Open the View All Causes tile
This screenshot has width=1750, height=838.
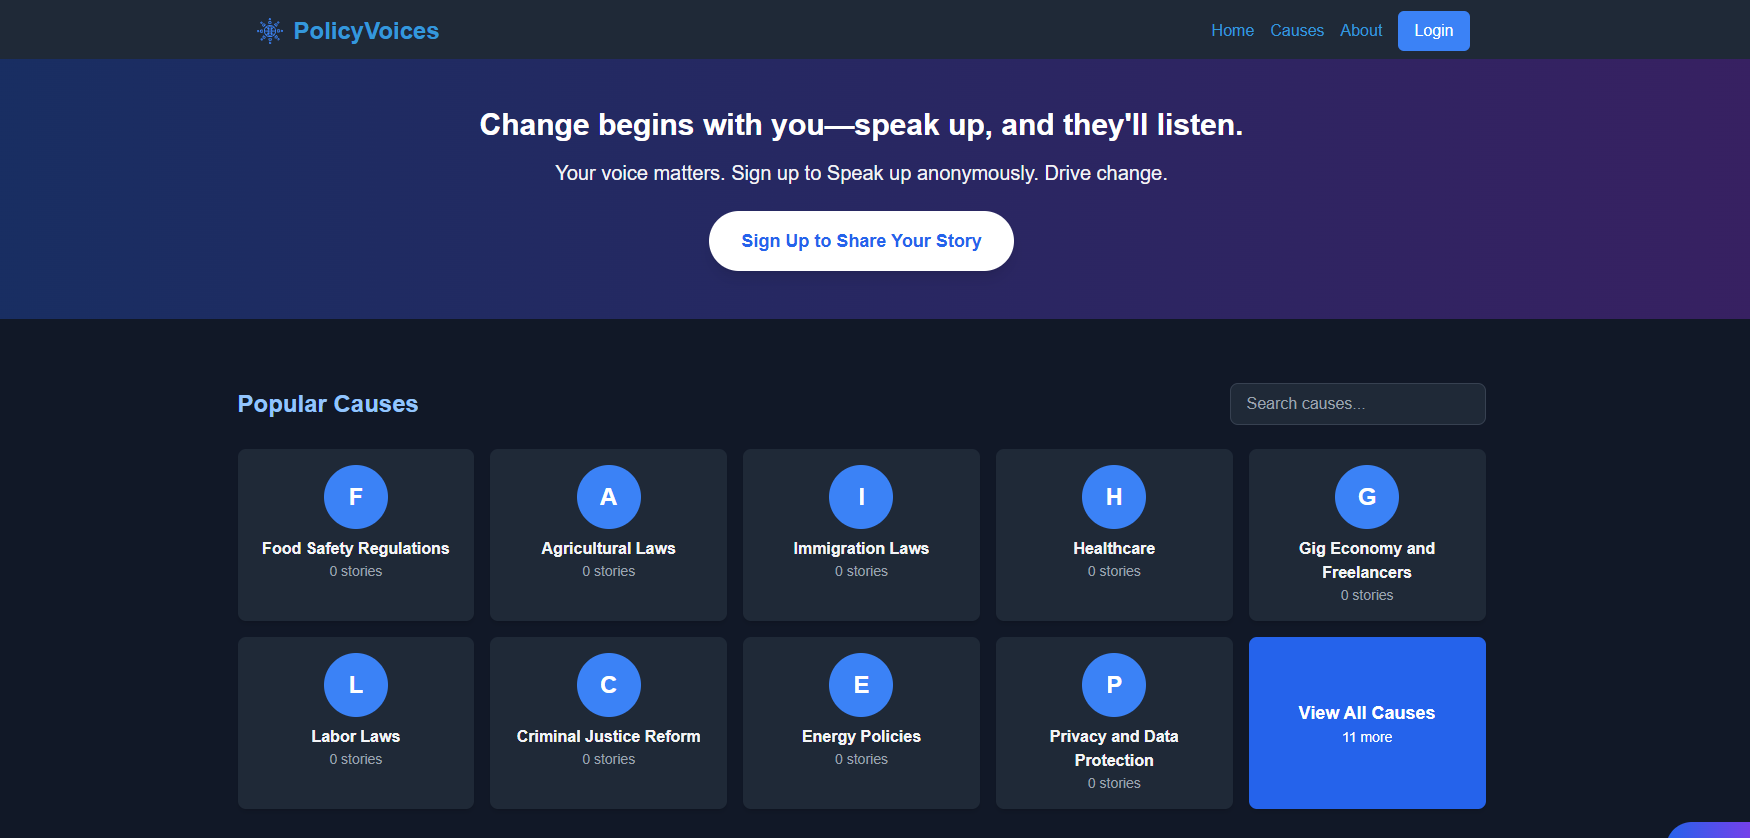[x=1366, y=723]
